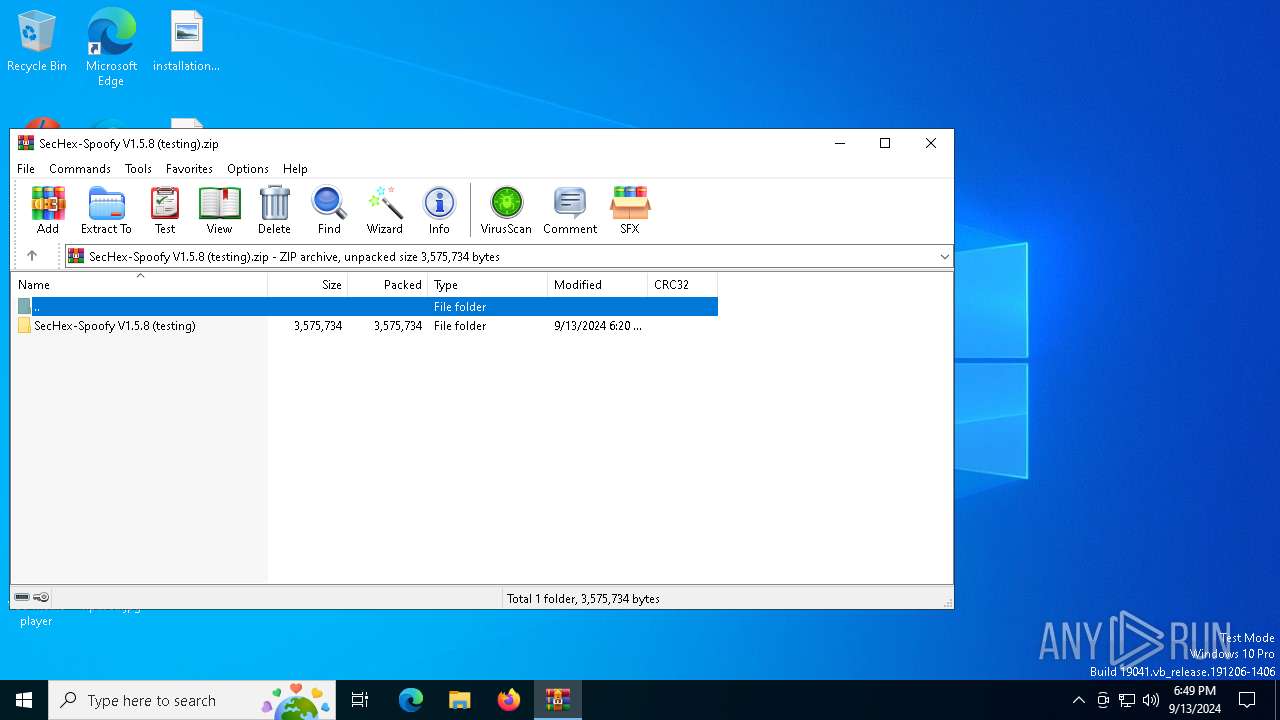The image size is (1280, 720).
Task: Open the notification center
Action: (1247, 700)
